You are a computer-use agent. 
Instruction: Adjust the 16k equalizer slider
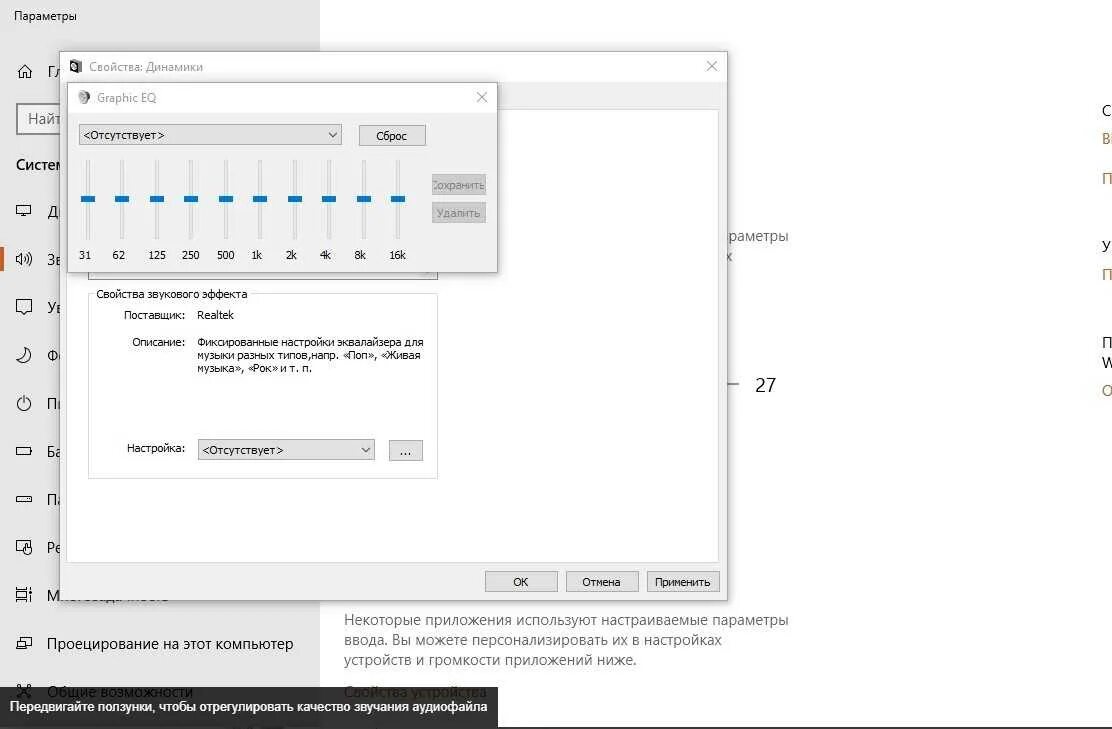click(398, 199)
